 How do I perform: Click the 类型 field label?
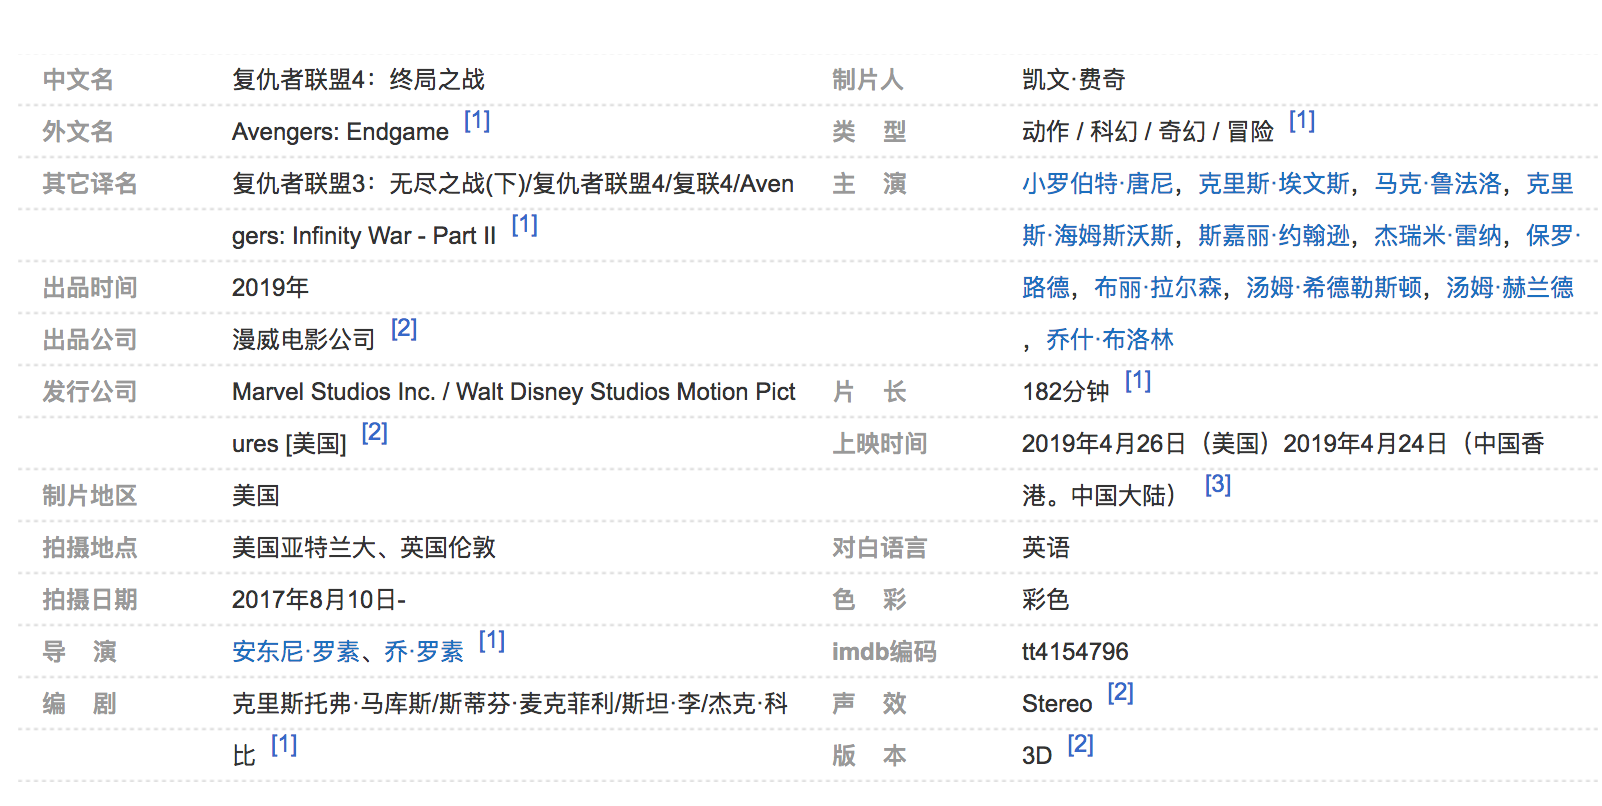pos(869,132)
